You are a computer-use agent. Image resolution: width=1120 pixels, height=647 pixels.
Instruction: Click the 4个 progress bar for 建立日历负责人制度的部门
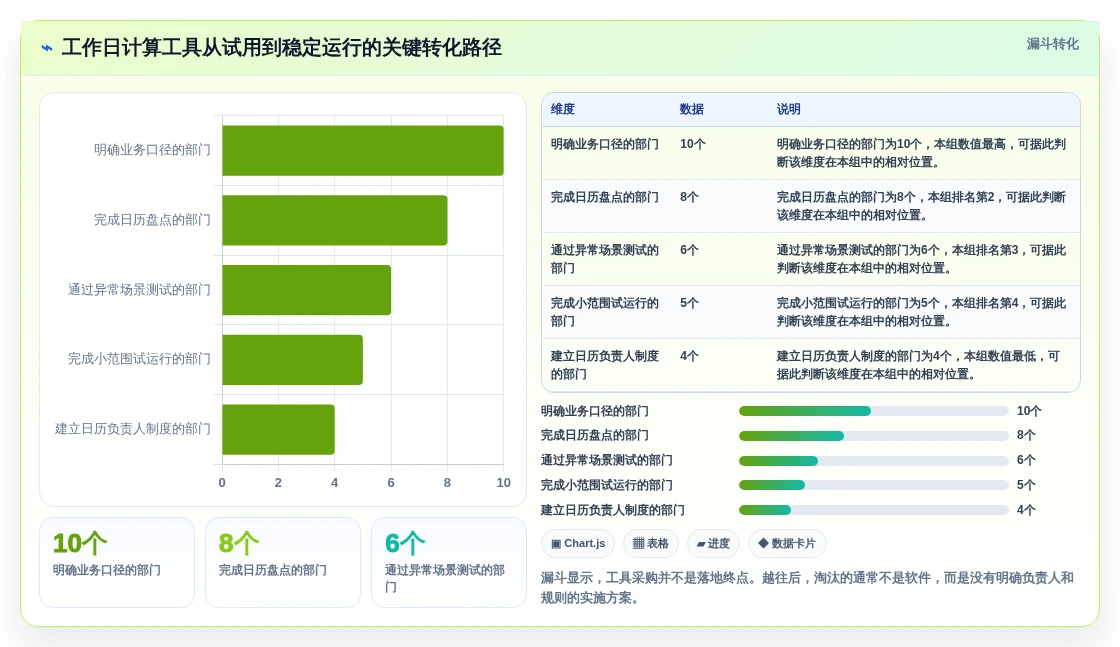click(x=874, y=510)
